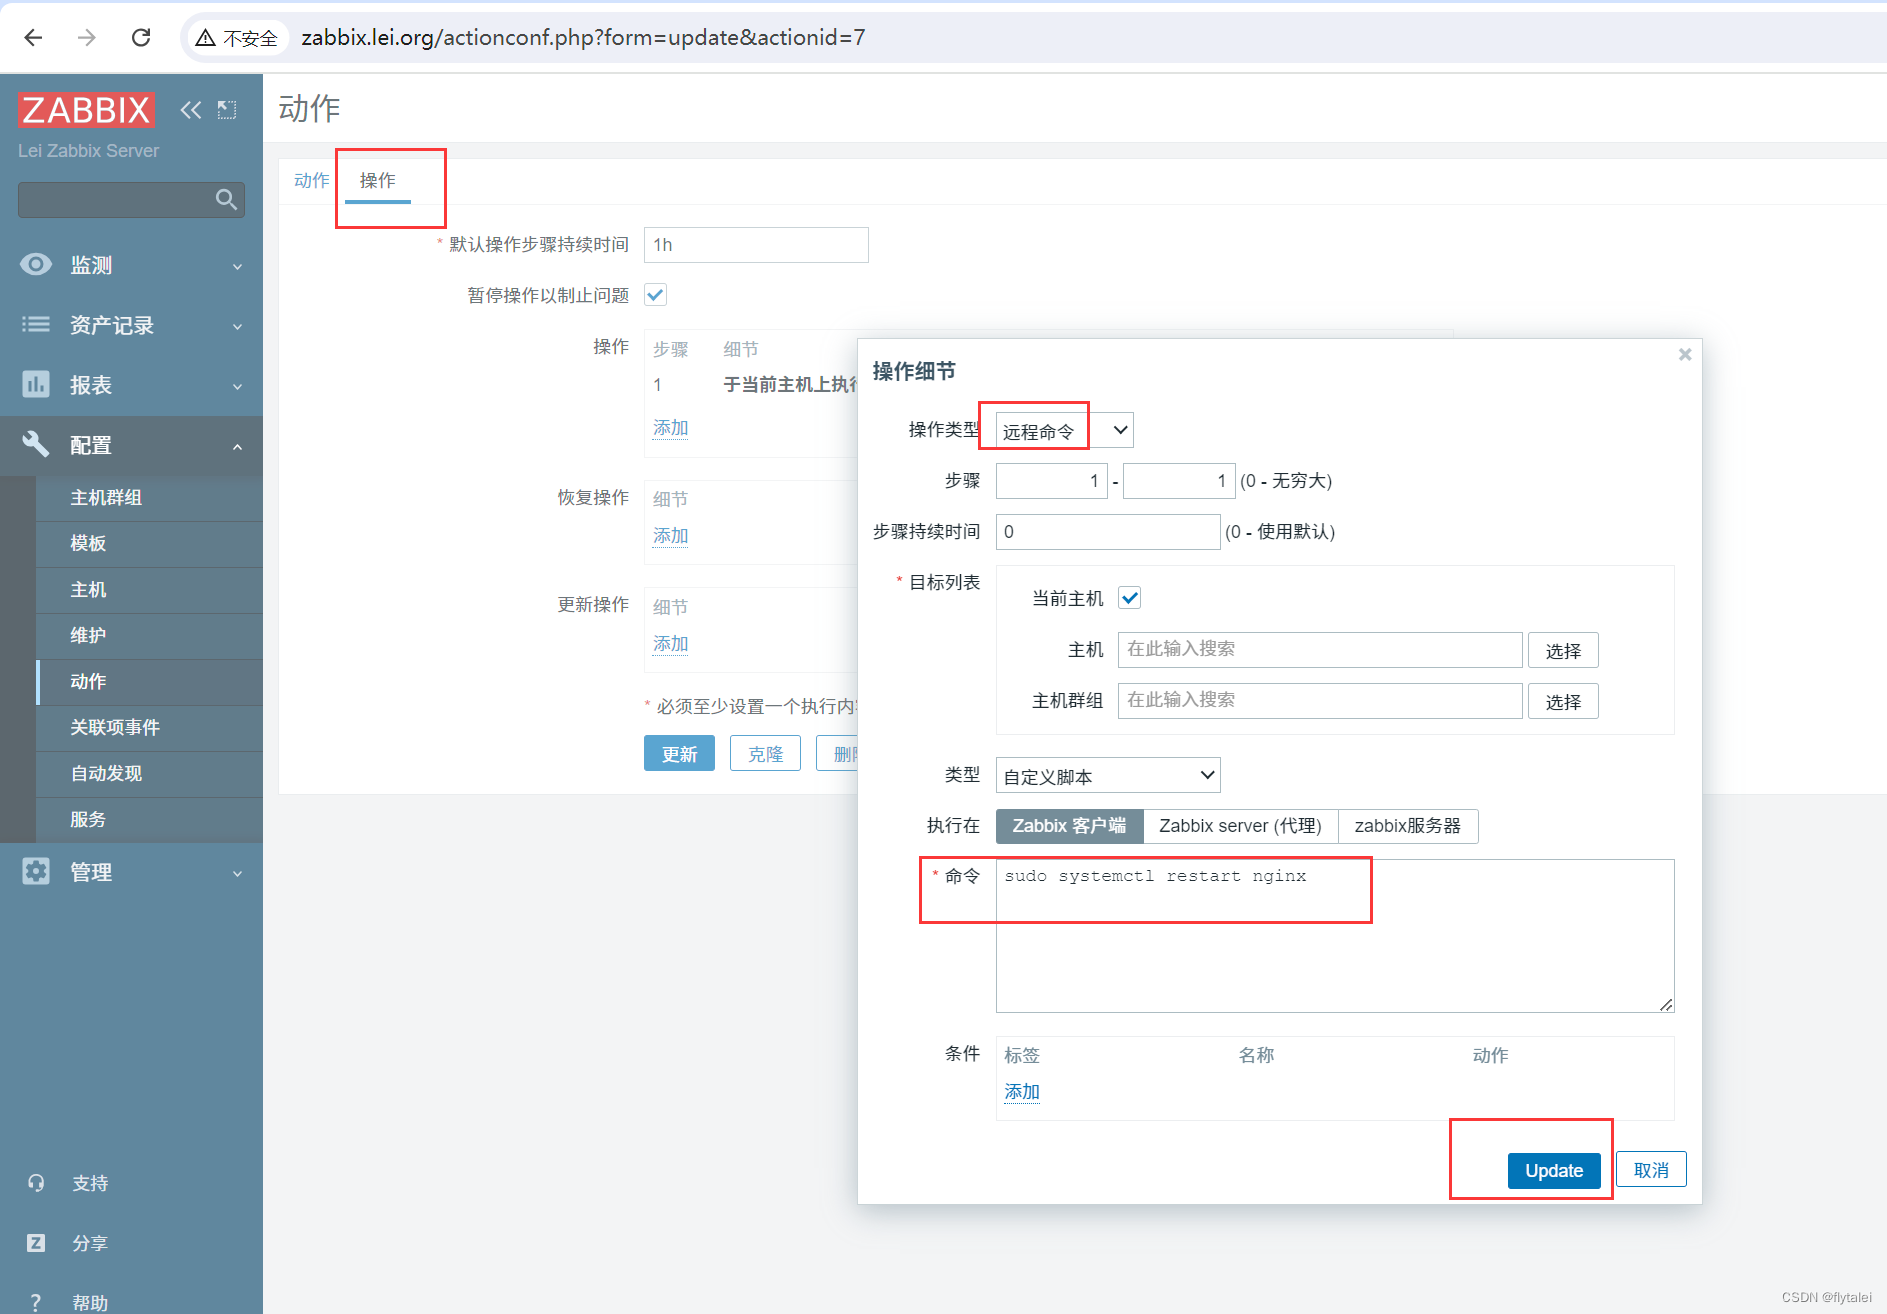Switch to the 动作 tab

click(311, 180)
